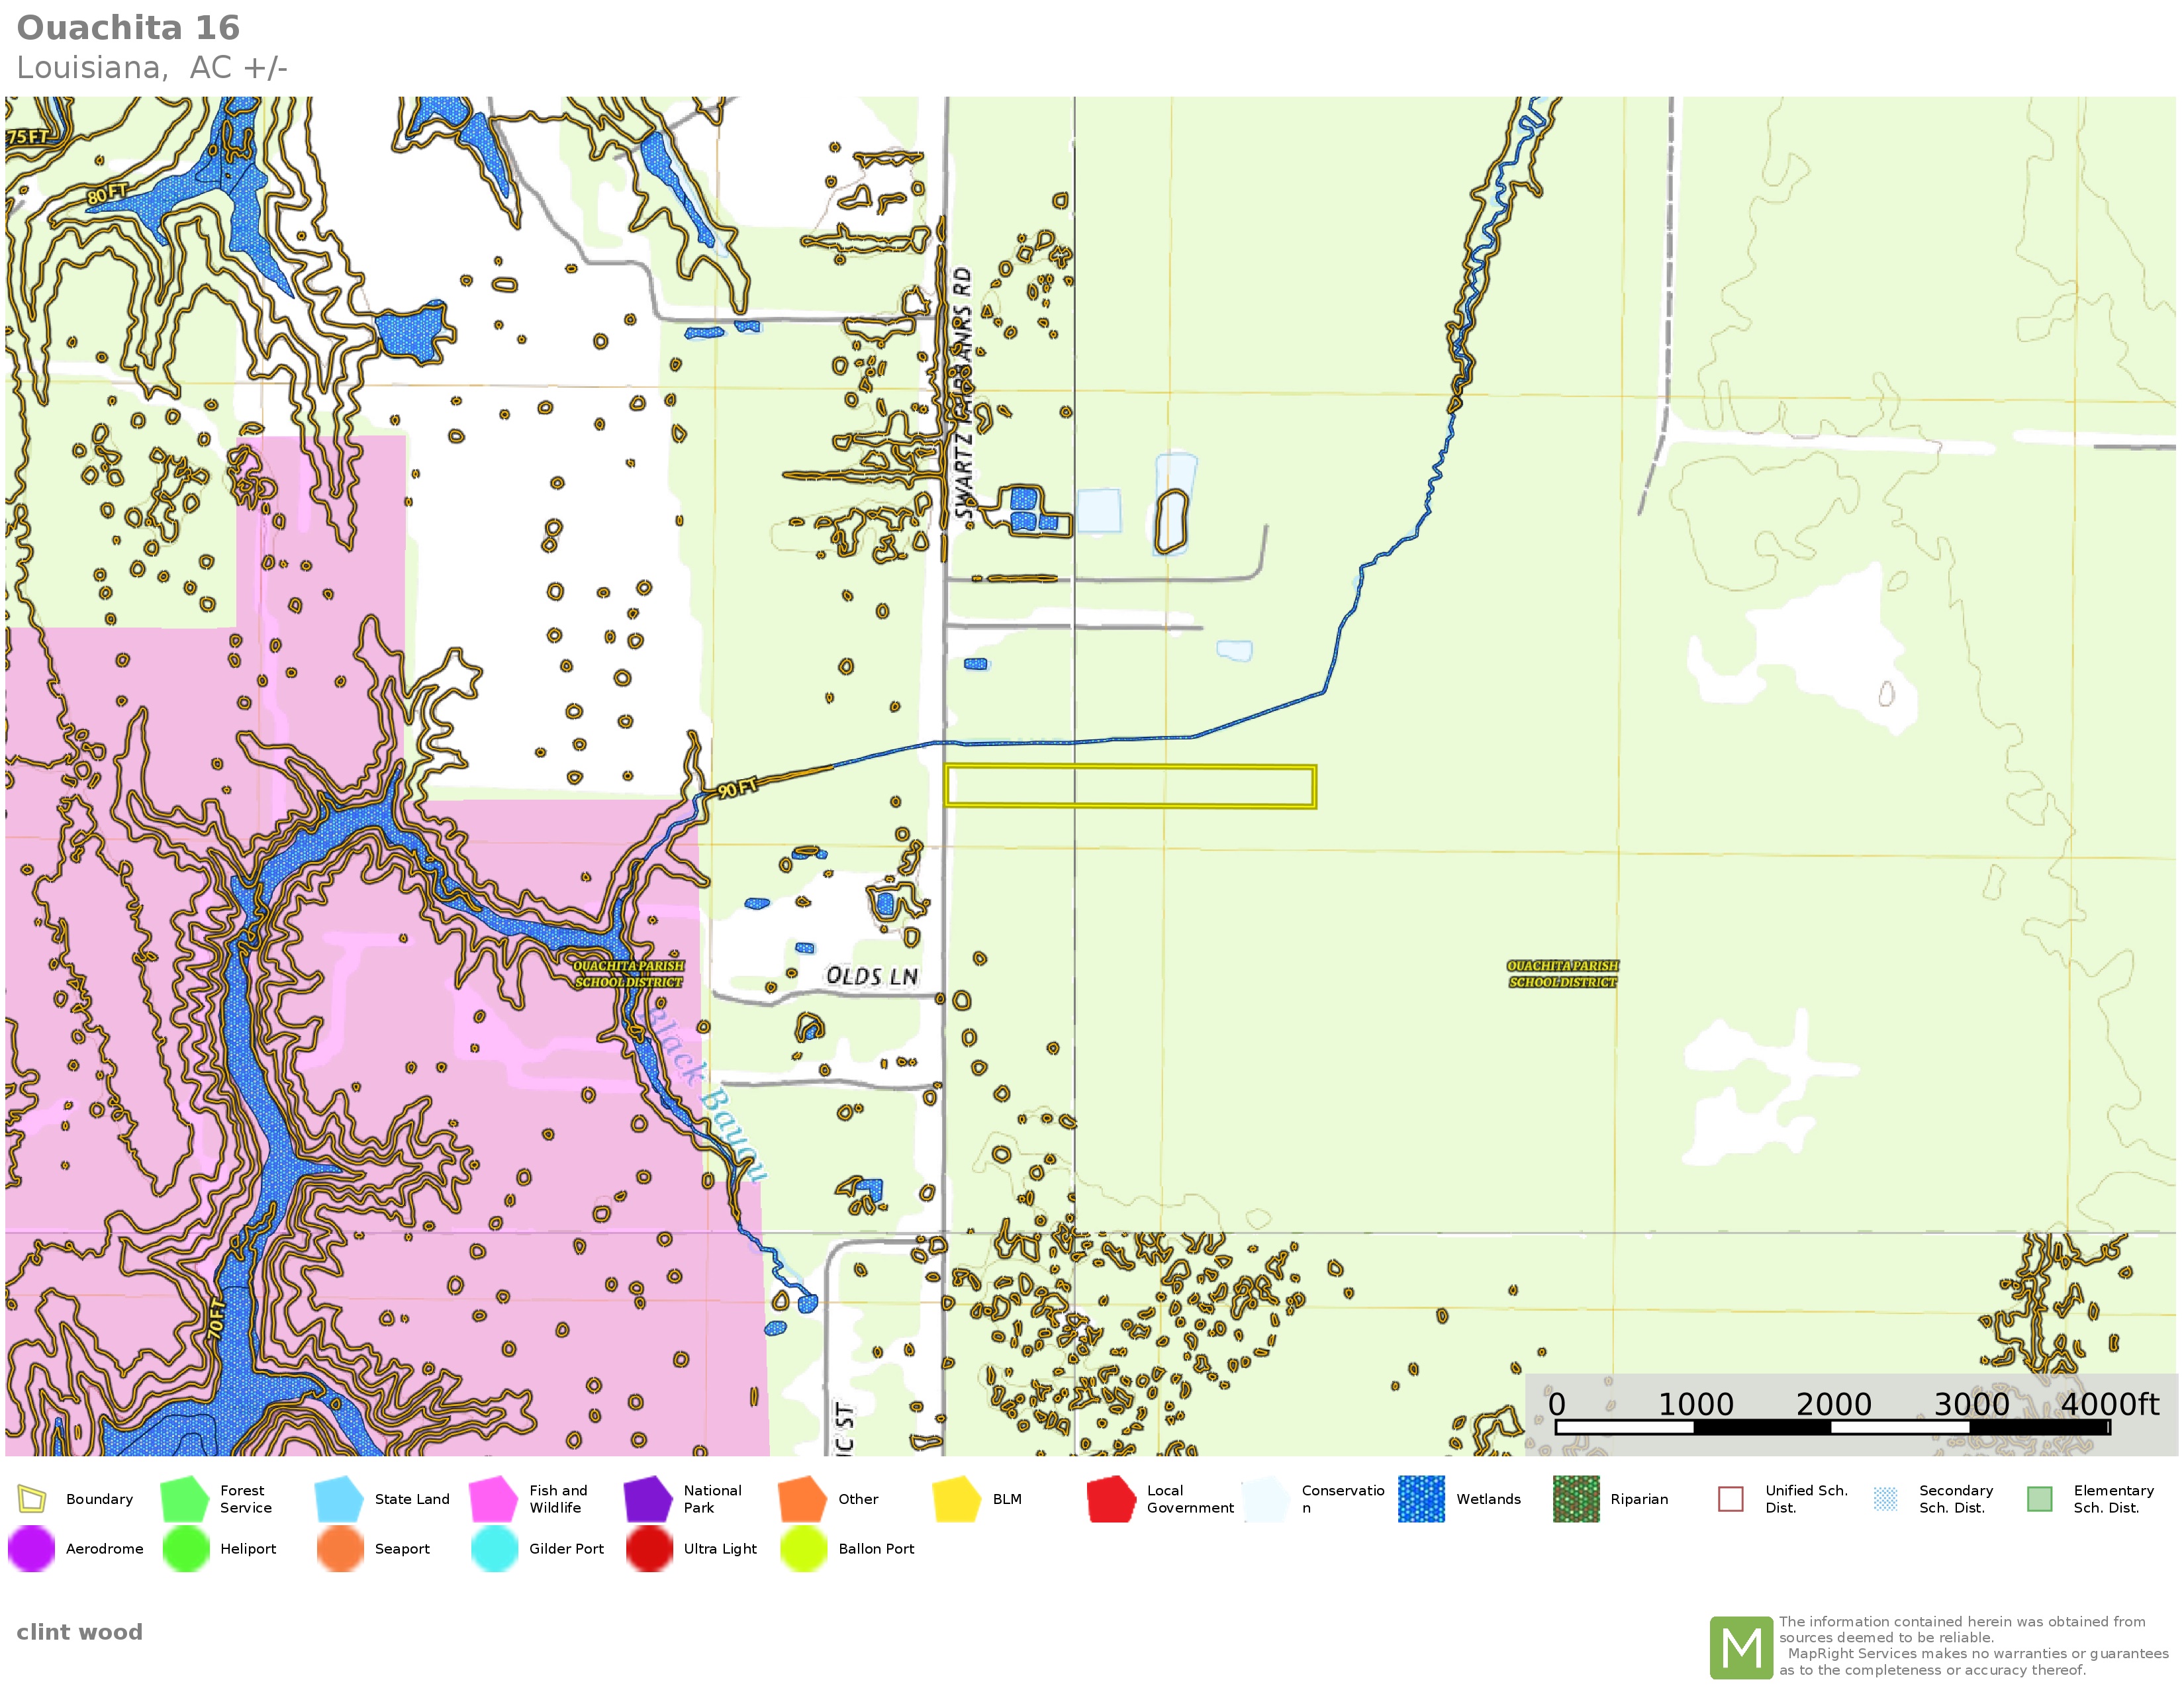Click the orange Seaport circle icon

tap(340, 1548)
